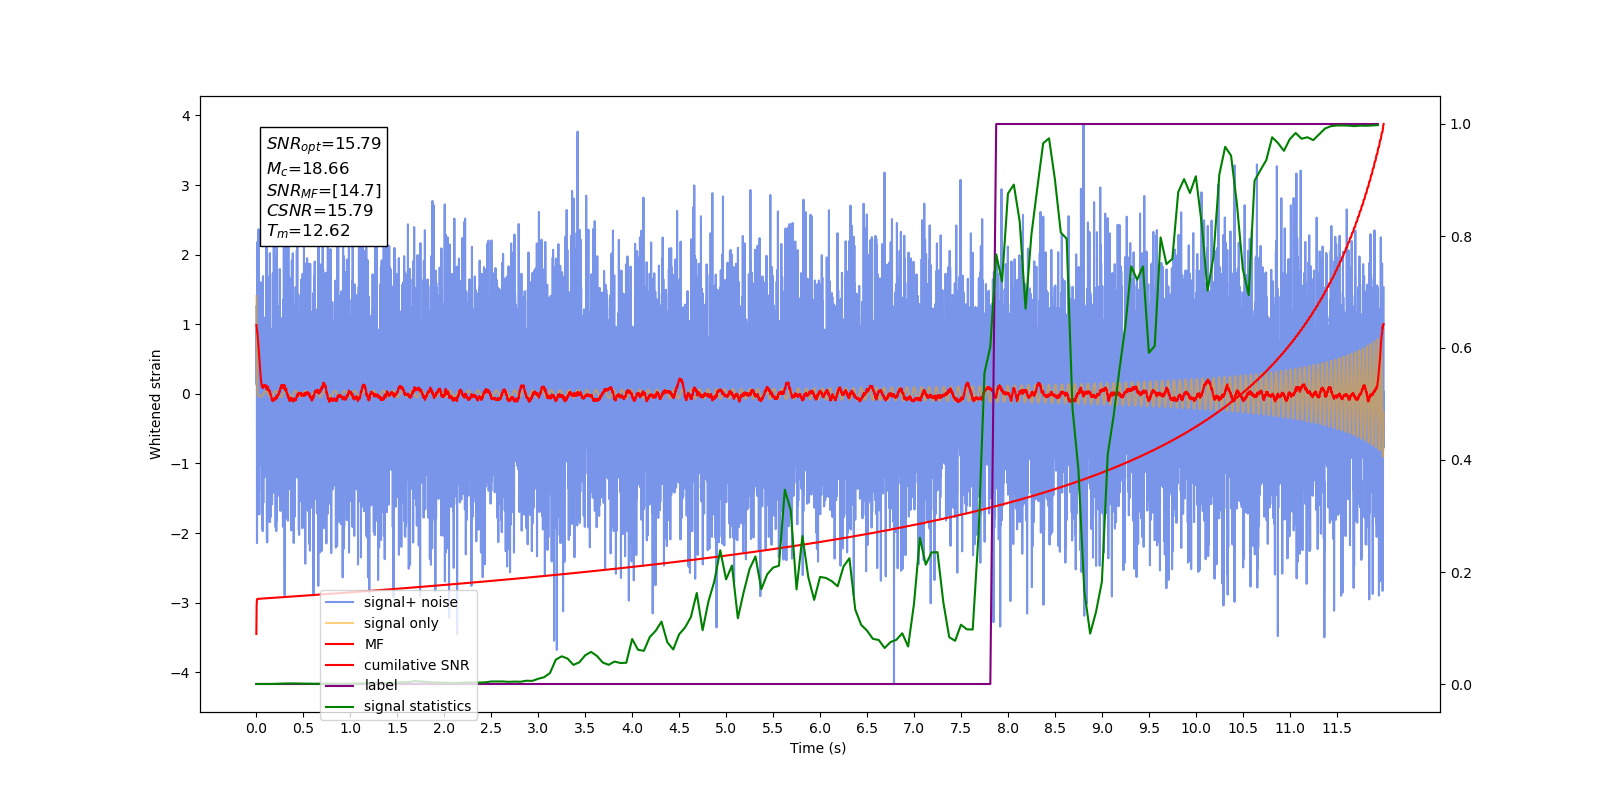Click the 3.5 tick on time axis

coord(585,728)
